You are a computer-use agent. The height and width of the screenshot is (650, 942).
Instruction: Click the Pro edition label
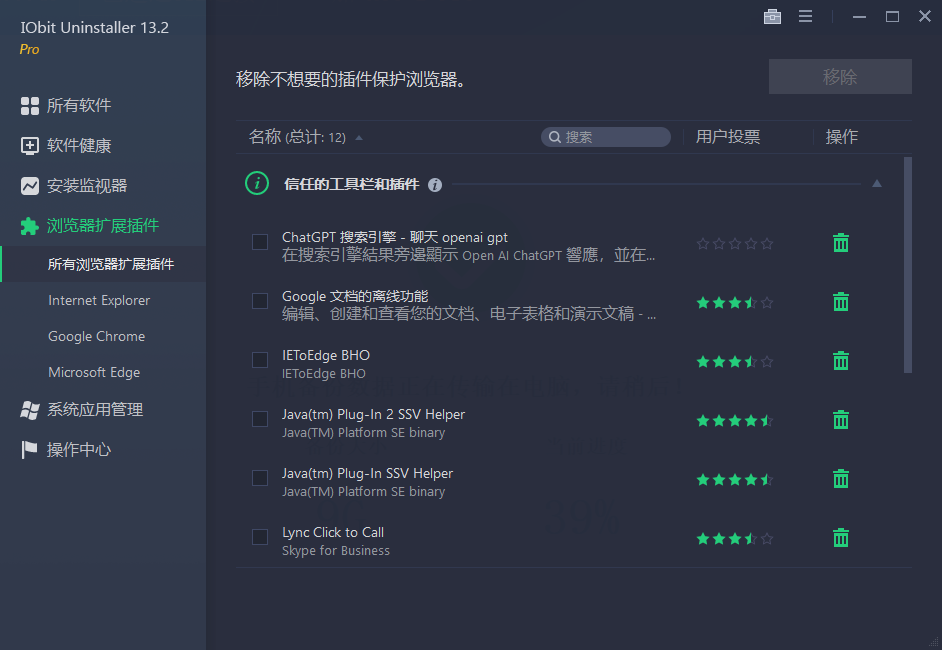(29, 49)
